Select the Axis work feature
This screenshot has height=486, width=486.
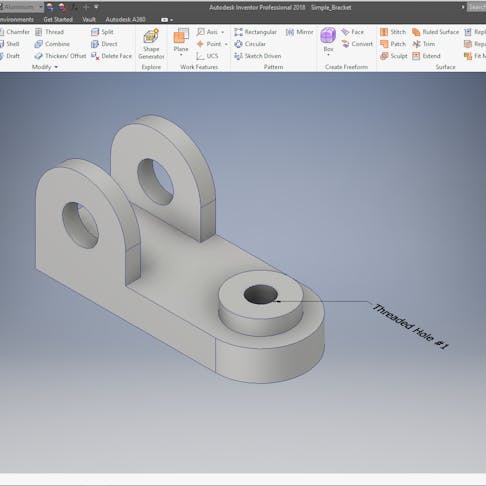pyautogui.click(x=207, y=32)
